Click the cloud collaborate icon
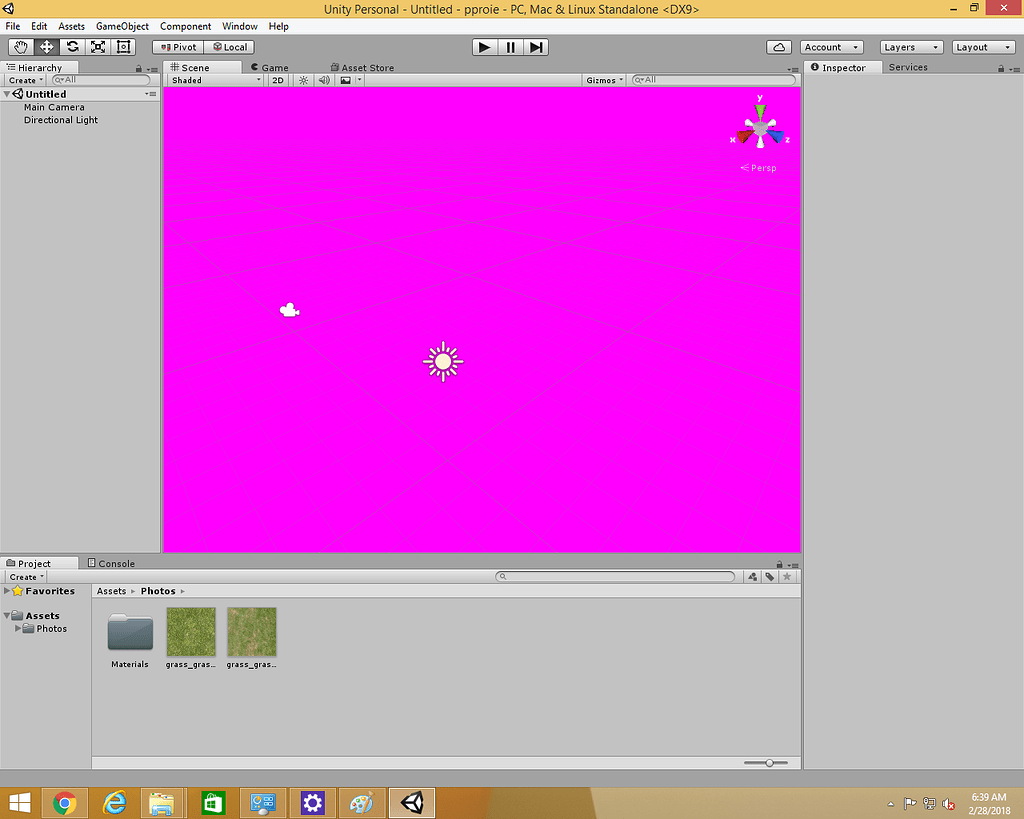The height and width of the screenshot is (819, 1024). (x=779, y=46)
